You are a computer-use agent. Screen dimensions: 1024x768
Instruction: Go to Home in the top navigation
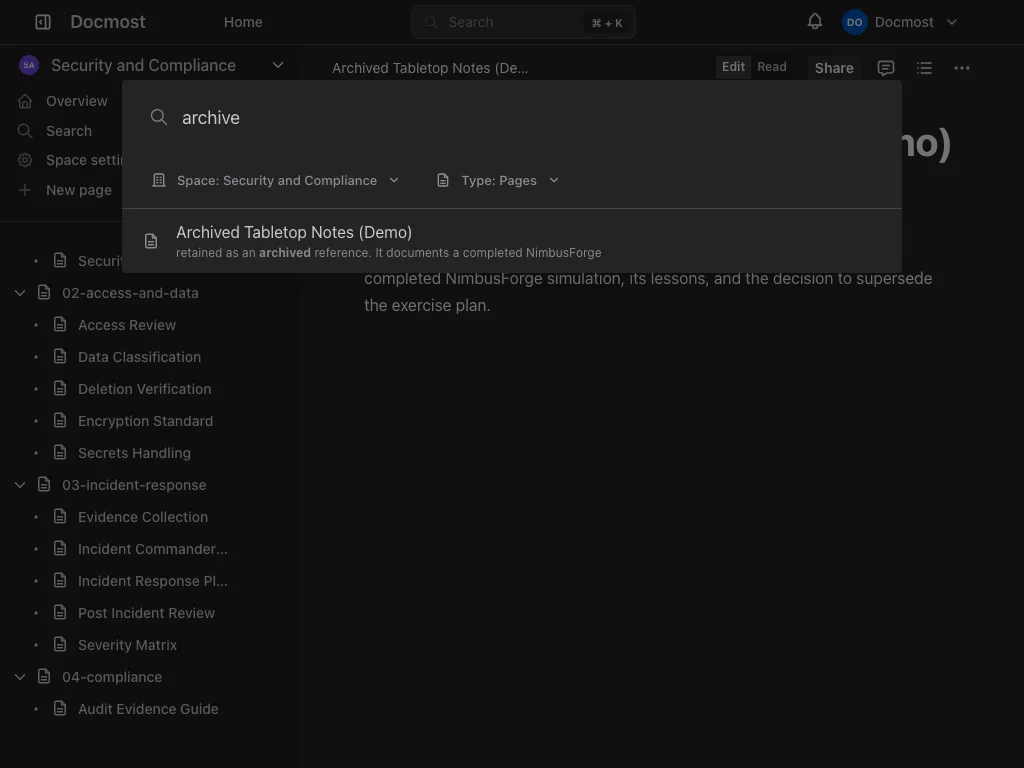point(243,22)
